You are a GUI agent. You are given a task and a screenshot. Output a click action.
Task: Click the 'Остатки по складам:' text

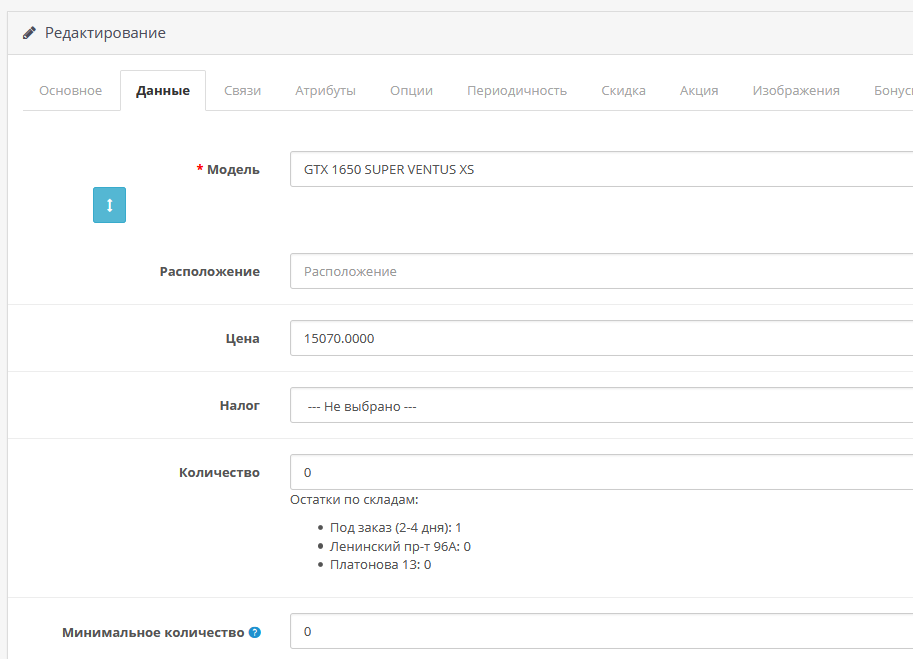[354, 500]
